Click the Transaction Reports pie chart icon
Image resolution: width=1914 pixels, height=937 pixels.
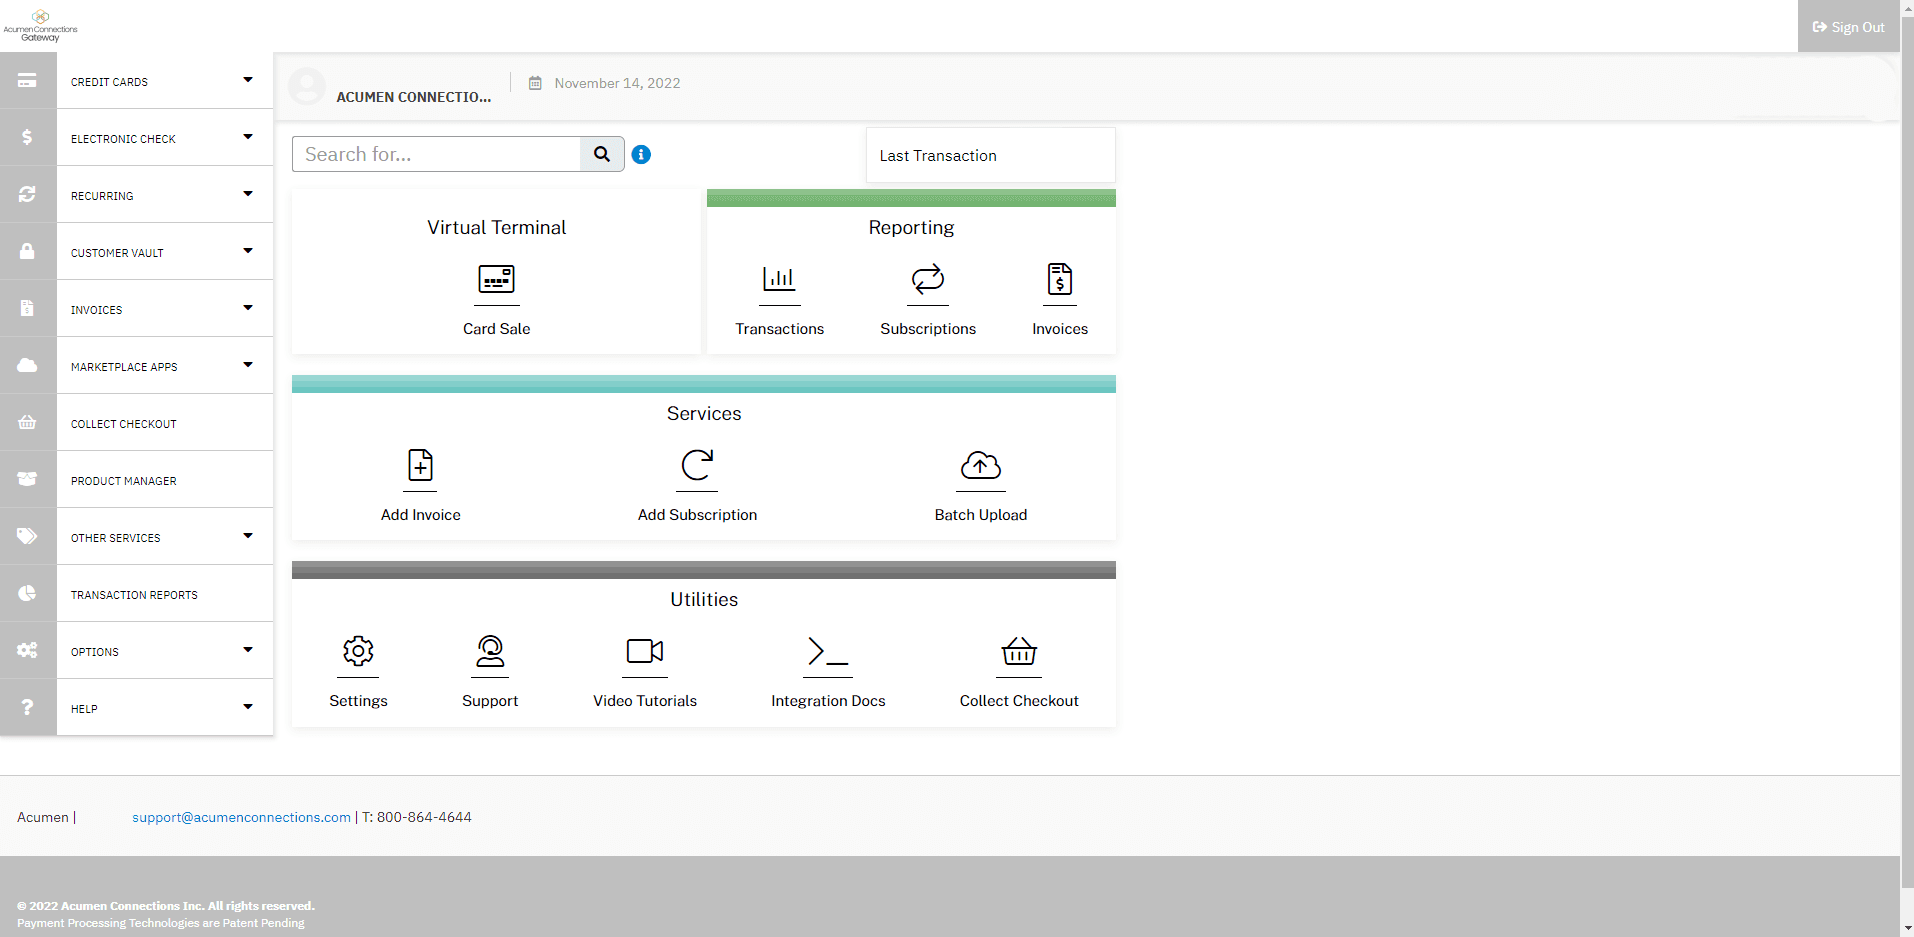point(27,593)
